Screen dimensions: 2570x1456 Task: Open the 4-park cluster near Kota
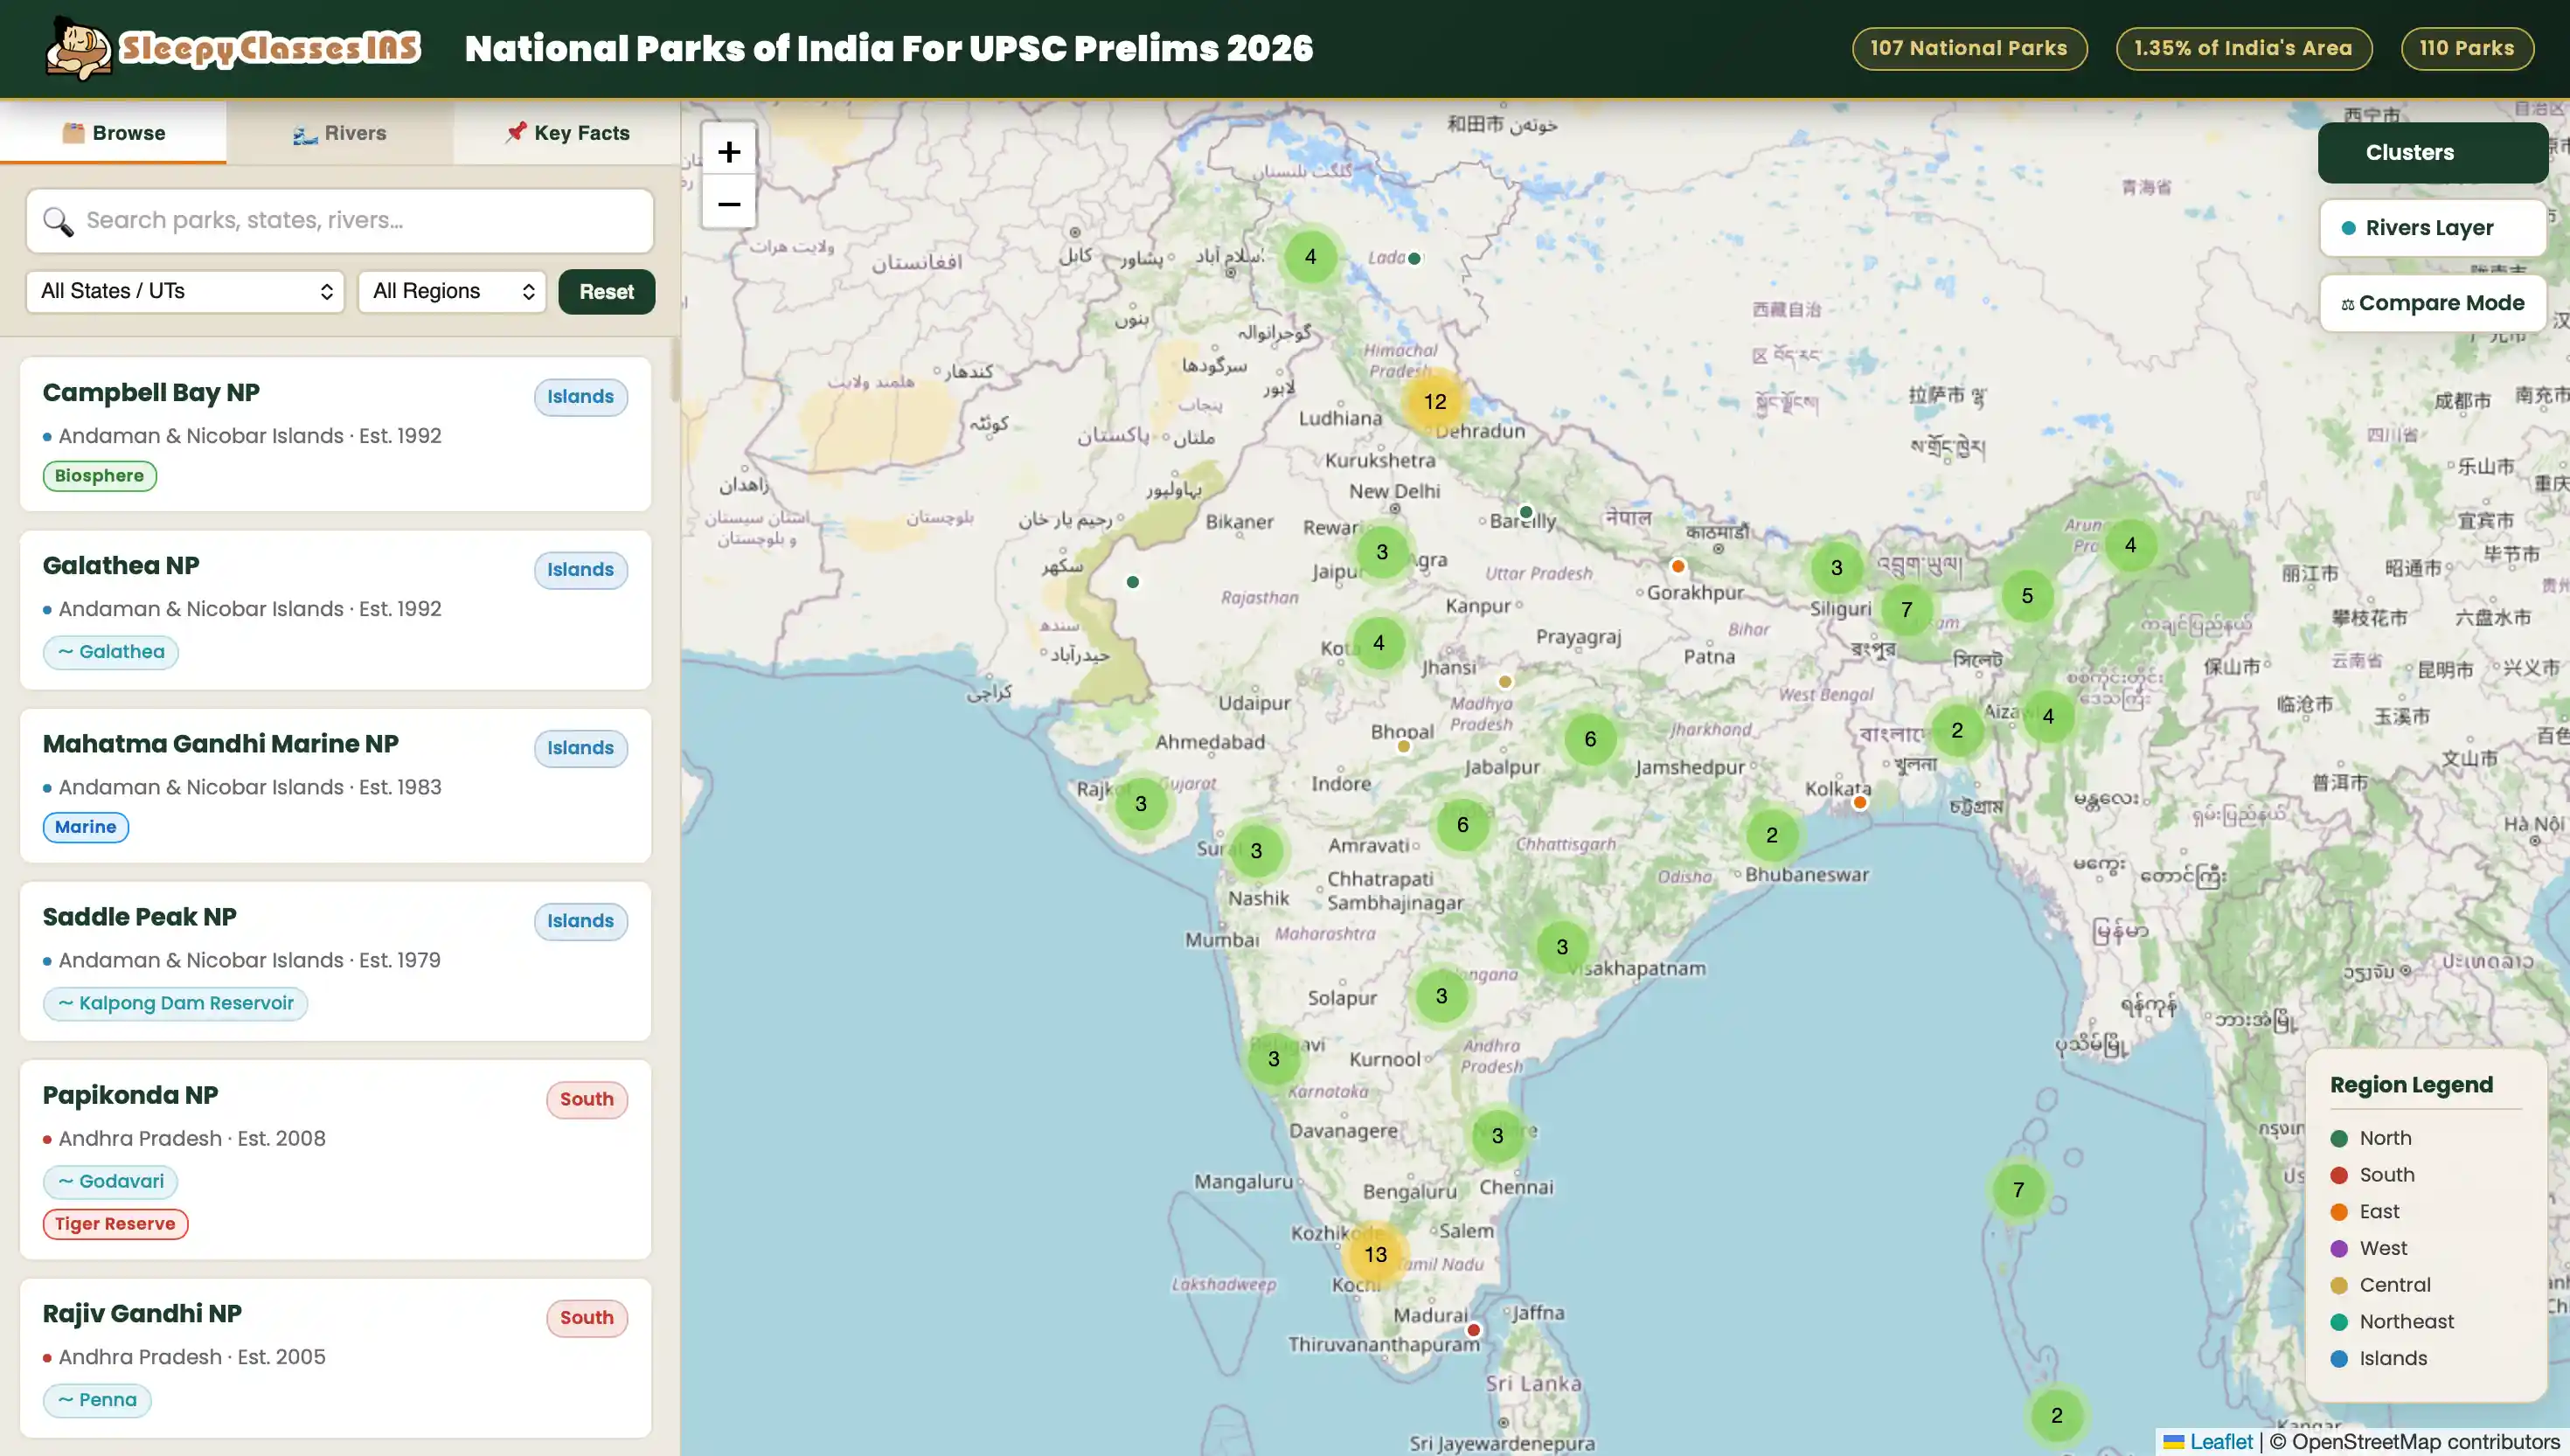click(x=1378, y=642)
